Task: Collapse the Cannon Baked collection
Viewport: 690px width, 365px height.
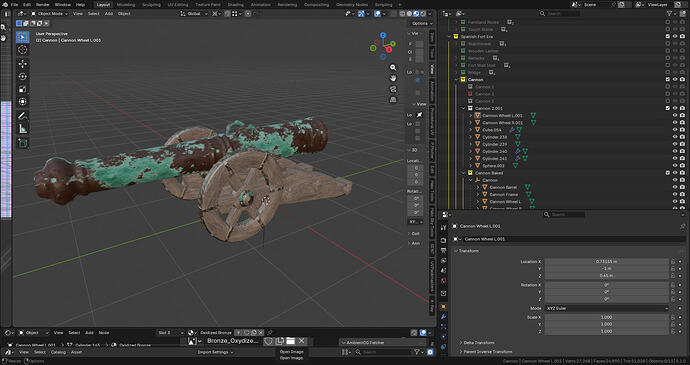Action: (x=463, y=173)
